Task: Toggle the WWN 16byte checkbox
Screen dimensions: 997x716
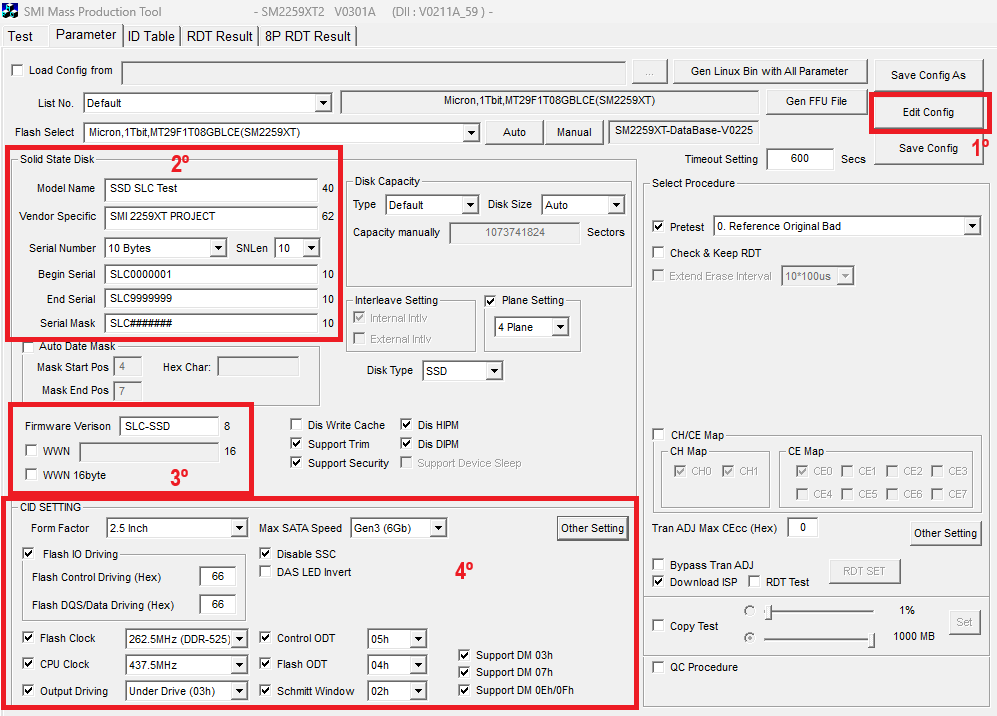Action: pos(31,474)
